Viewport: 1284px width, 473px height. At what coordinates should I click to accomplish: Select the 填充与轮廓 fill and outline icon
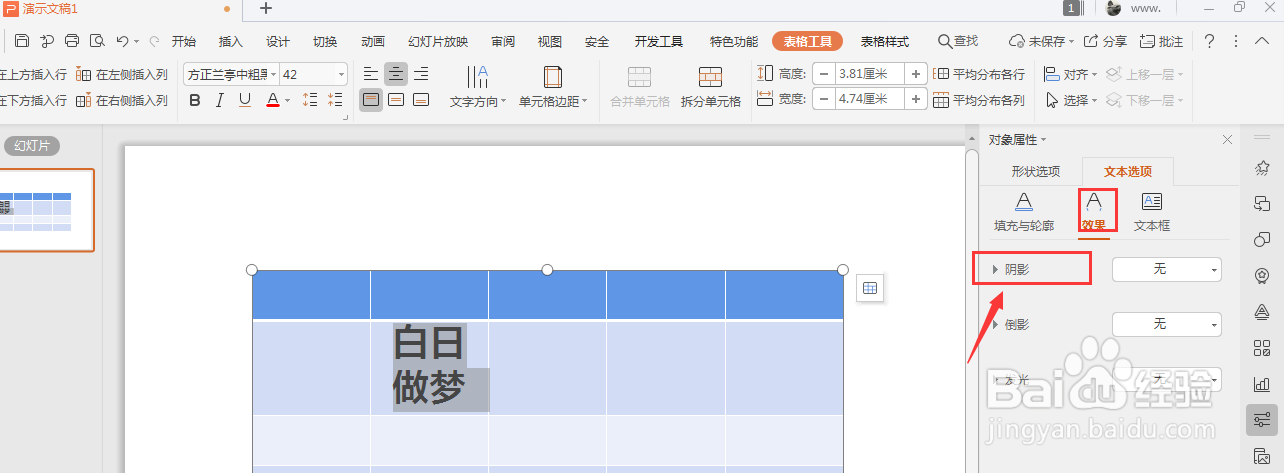tap(1024, 212)
